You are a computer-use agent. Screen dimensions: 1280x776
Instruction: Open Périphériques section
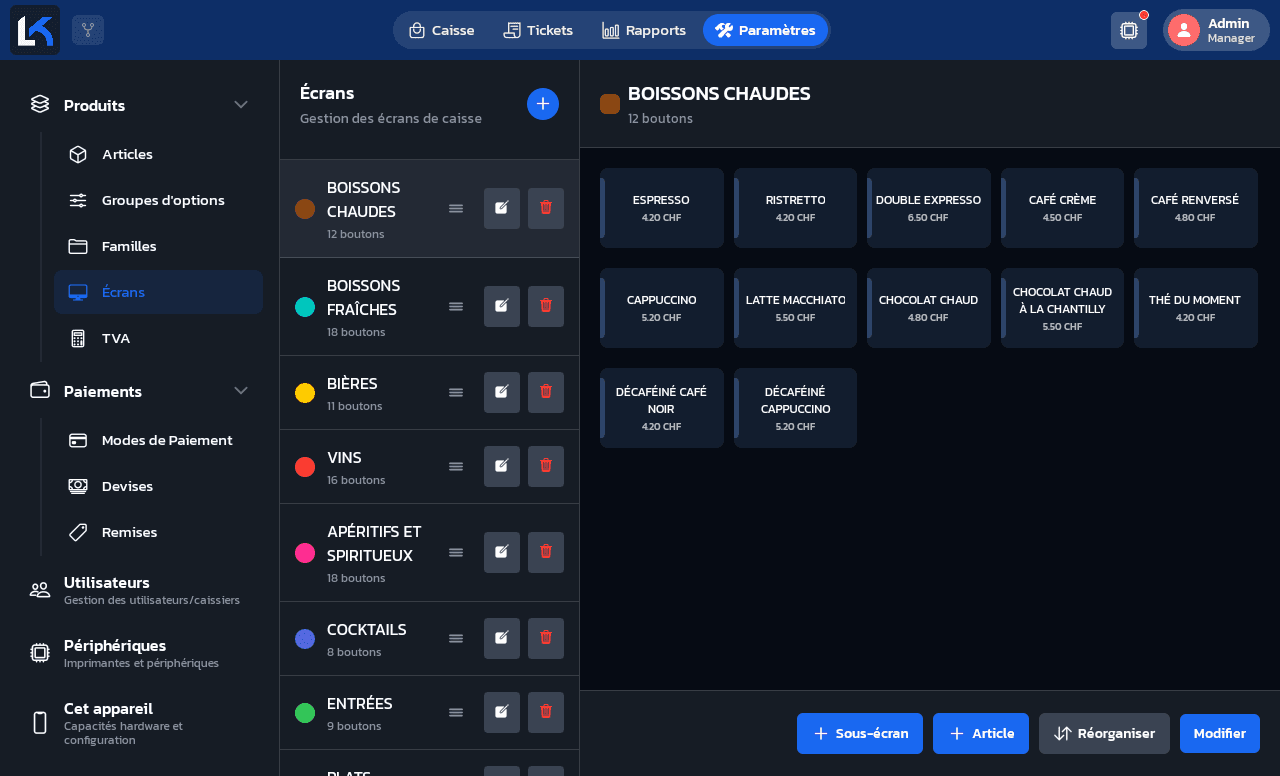click(x=140, y=653)
